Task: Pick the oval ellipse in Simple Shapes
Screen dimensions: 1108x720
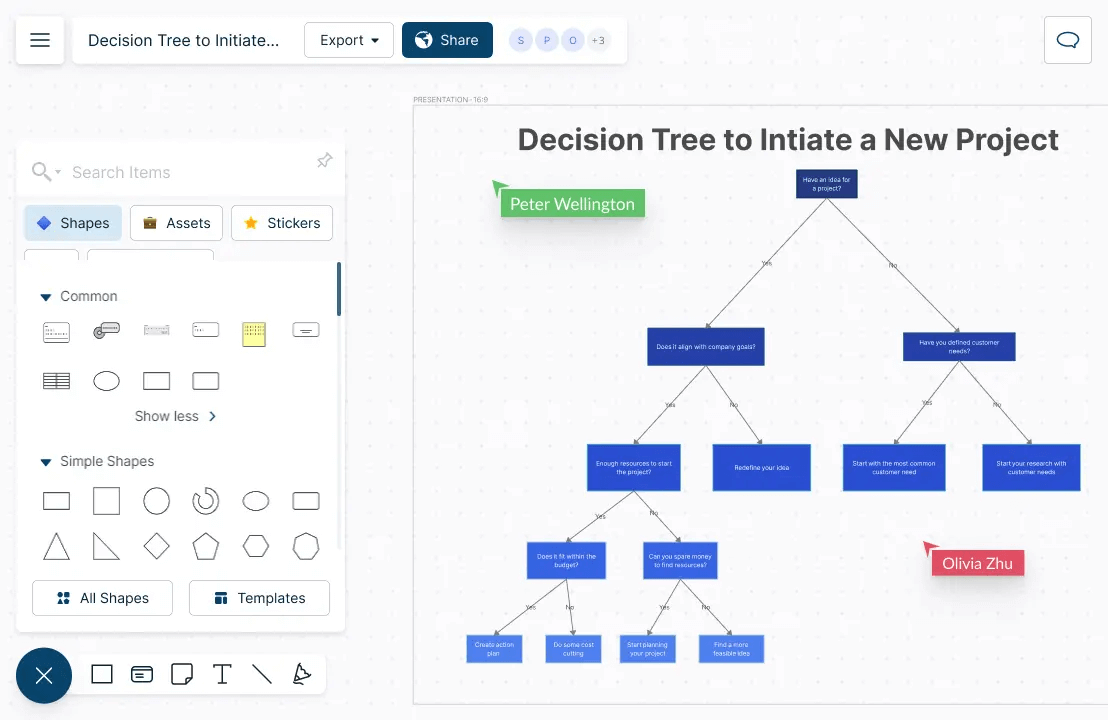Action: click(x=256, y=501)
